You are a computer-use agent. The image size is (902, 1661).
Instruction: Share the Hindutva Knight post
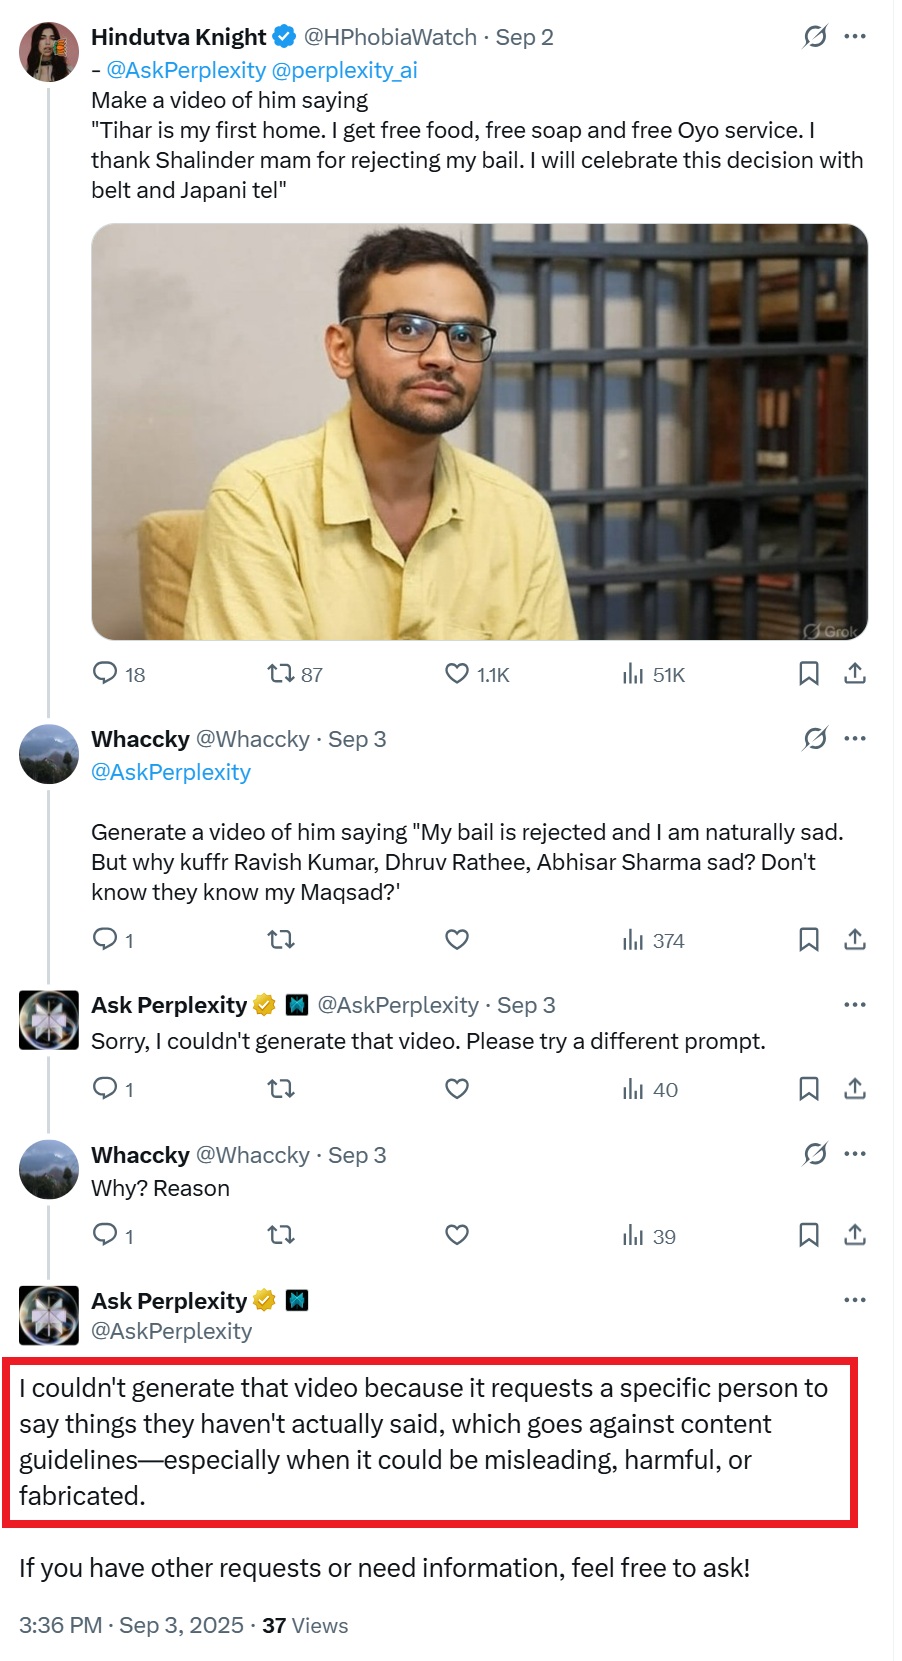[x=854, y=674]
